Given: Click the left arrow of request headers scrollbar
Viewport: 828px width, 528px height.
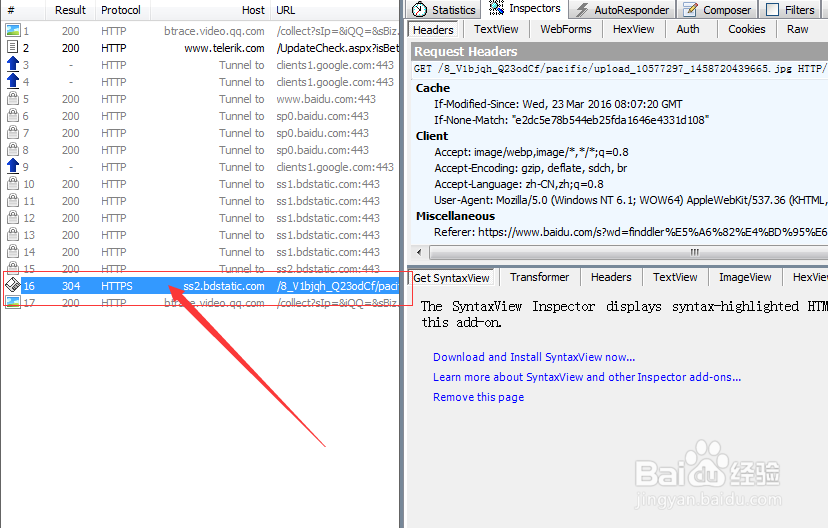Looking at the screenshot, I should pyautogui.click(x=419, y=252).
